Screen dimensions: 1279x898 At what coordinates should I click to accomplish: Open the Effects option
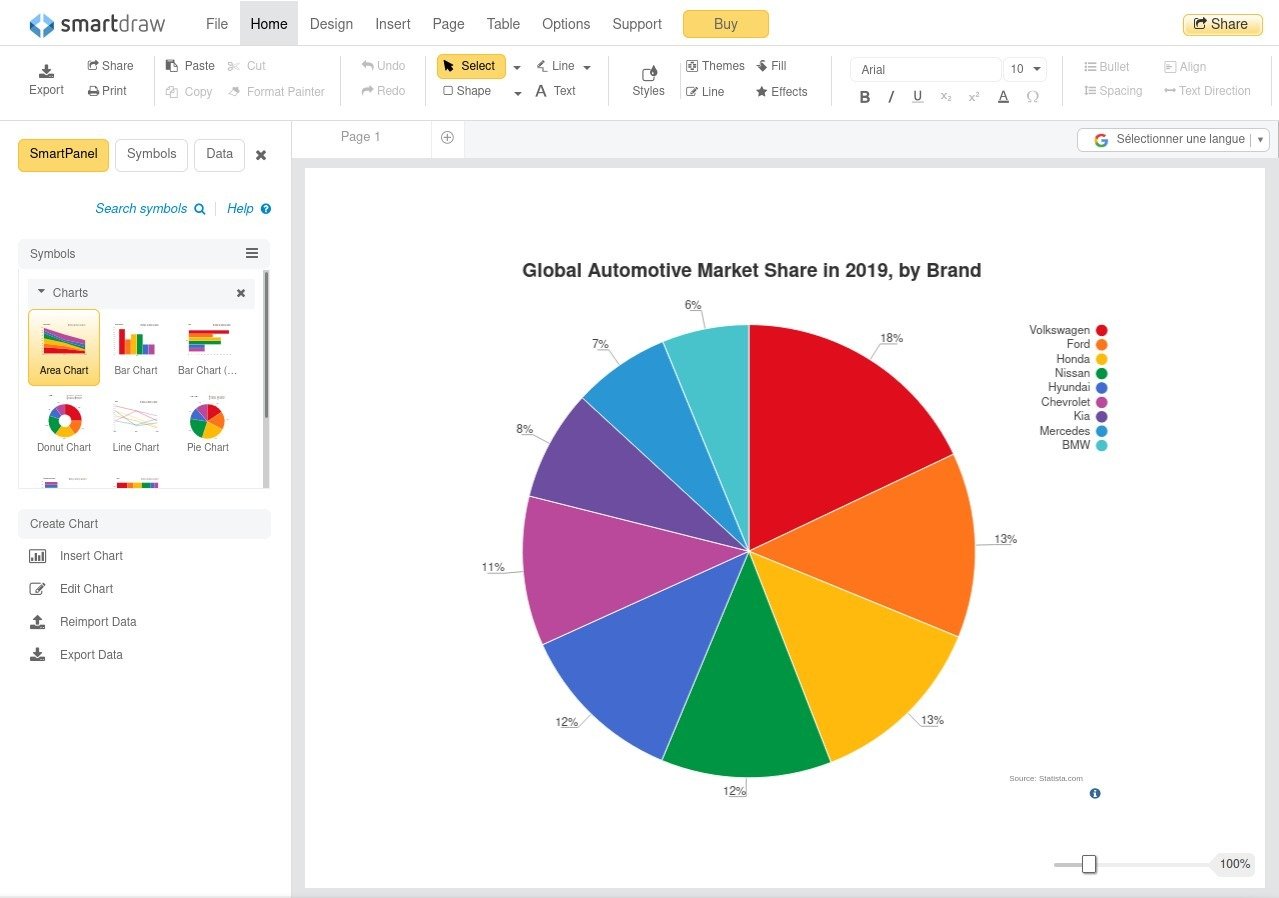[x=781, y=92]
